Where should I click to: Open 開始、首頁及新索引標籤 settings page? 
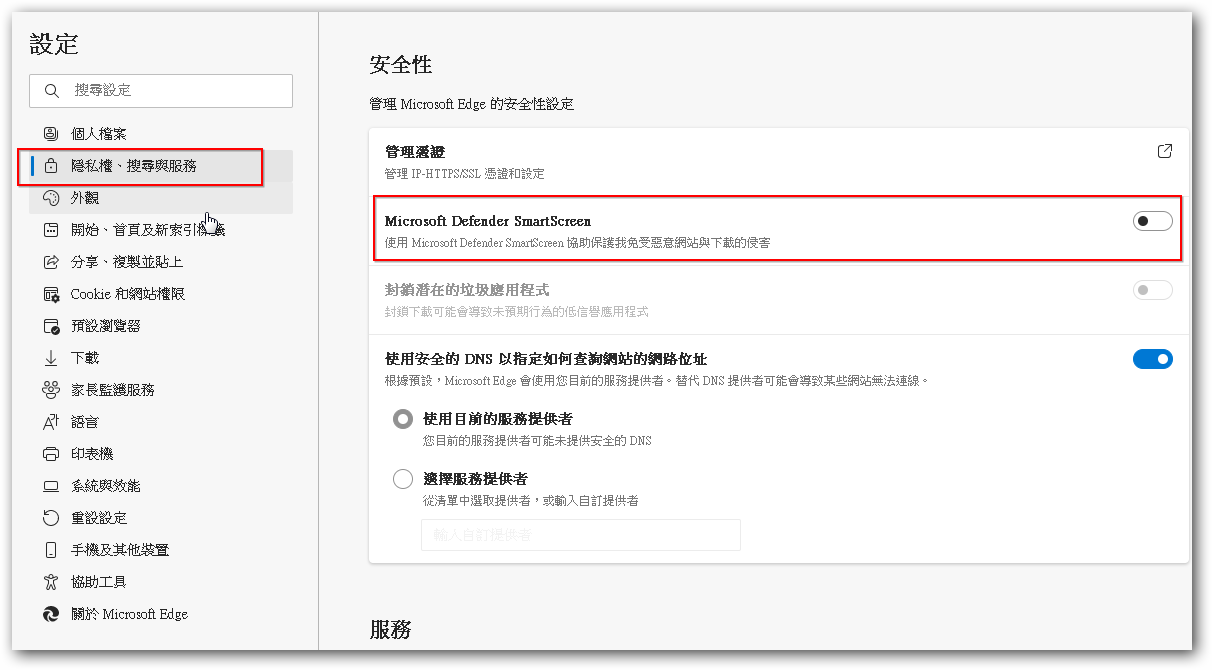tap(147, 230)
